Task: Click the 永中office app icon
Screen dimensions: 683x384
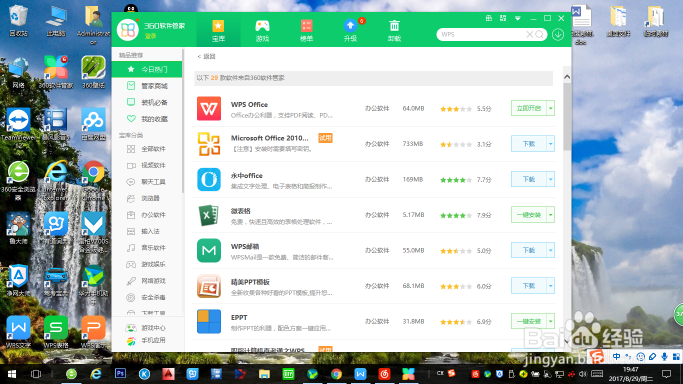Action: (x=209, y=179)
